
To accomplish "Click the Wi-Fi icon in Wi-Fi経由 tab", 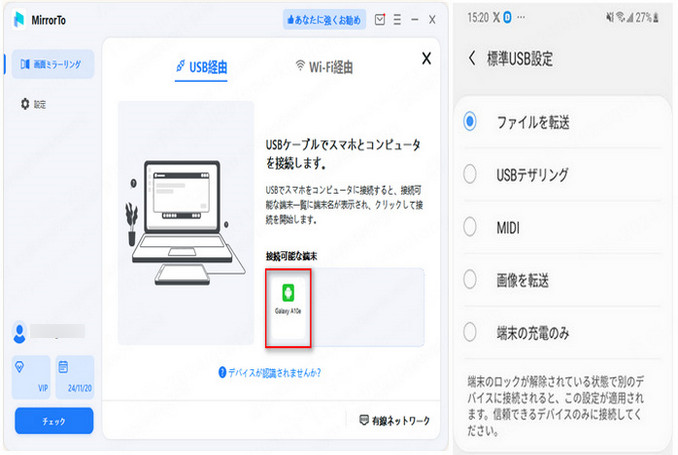I will tap(300, 65).
